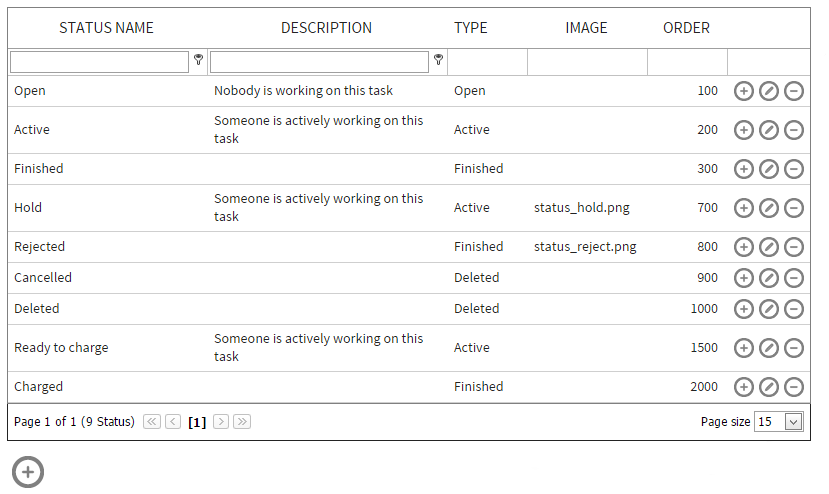The height and width of the screenshot is (494, 829).
Task: Edit the Ready to charge status
Action: pyautogui.click(x=768, y=348)
